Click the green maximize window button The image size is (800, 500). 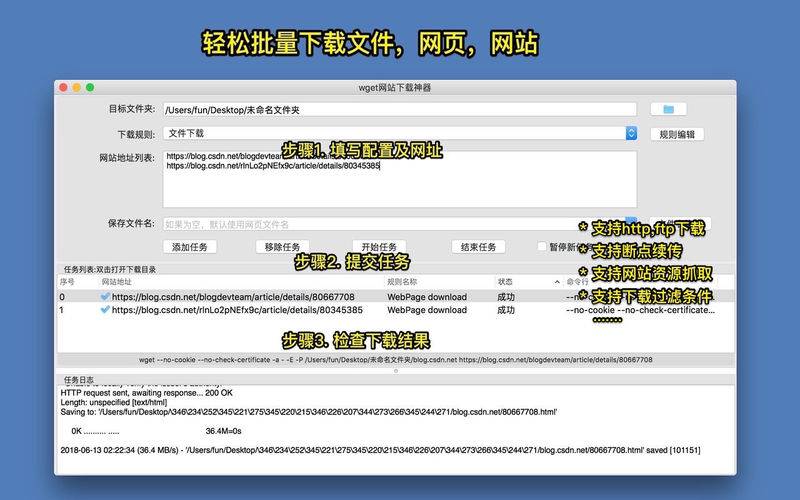point(90,87)
